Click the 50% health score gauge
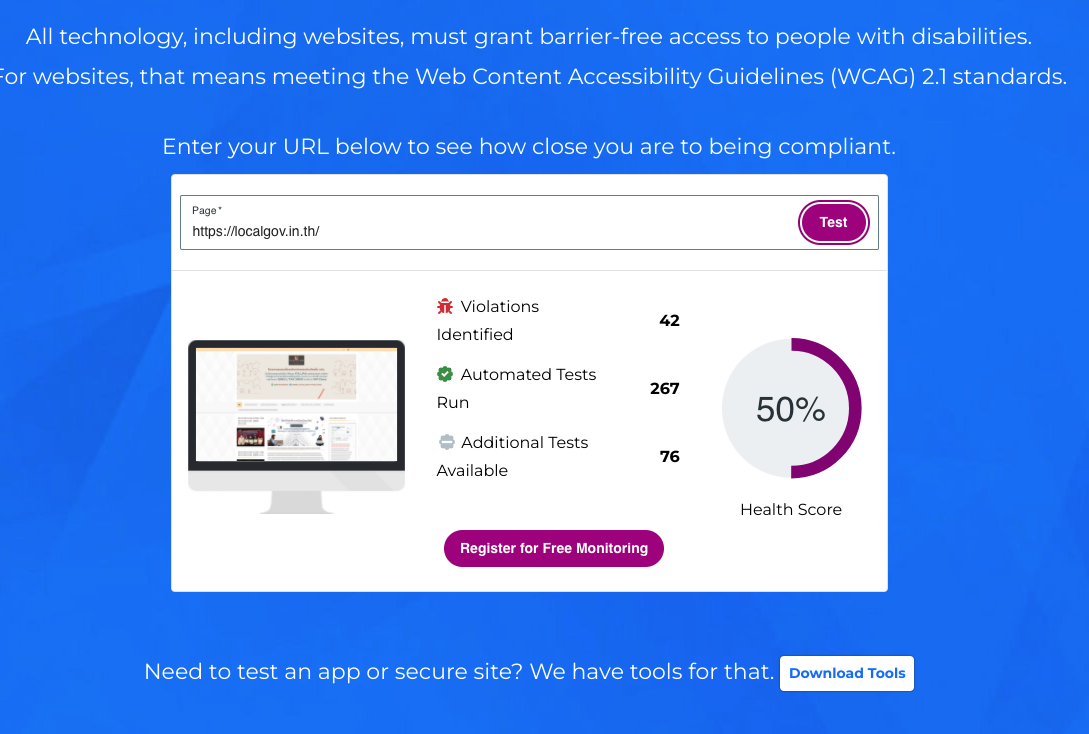The height and width of the screenshot is (734, 1089). click(x=791, y=408)
